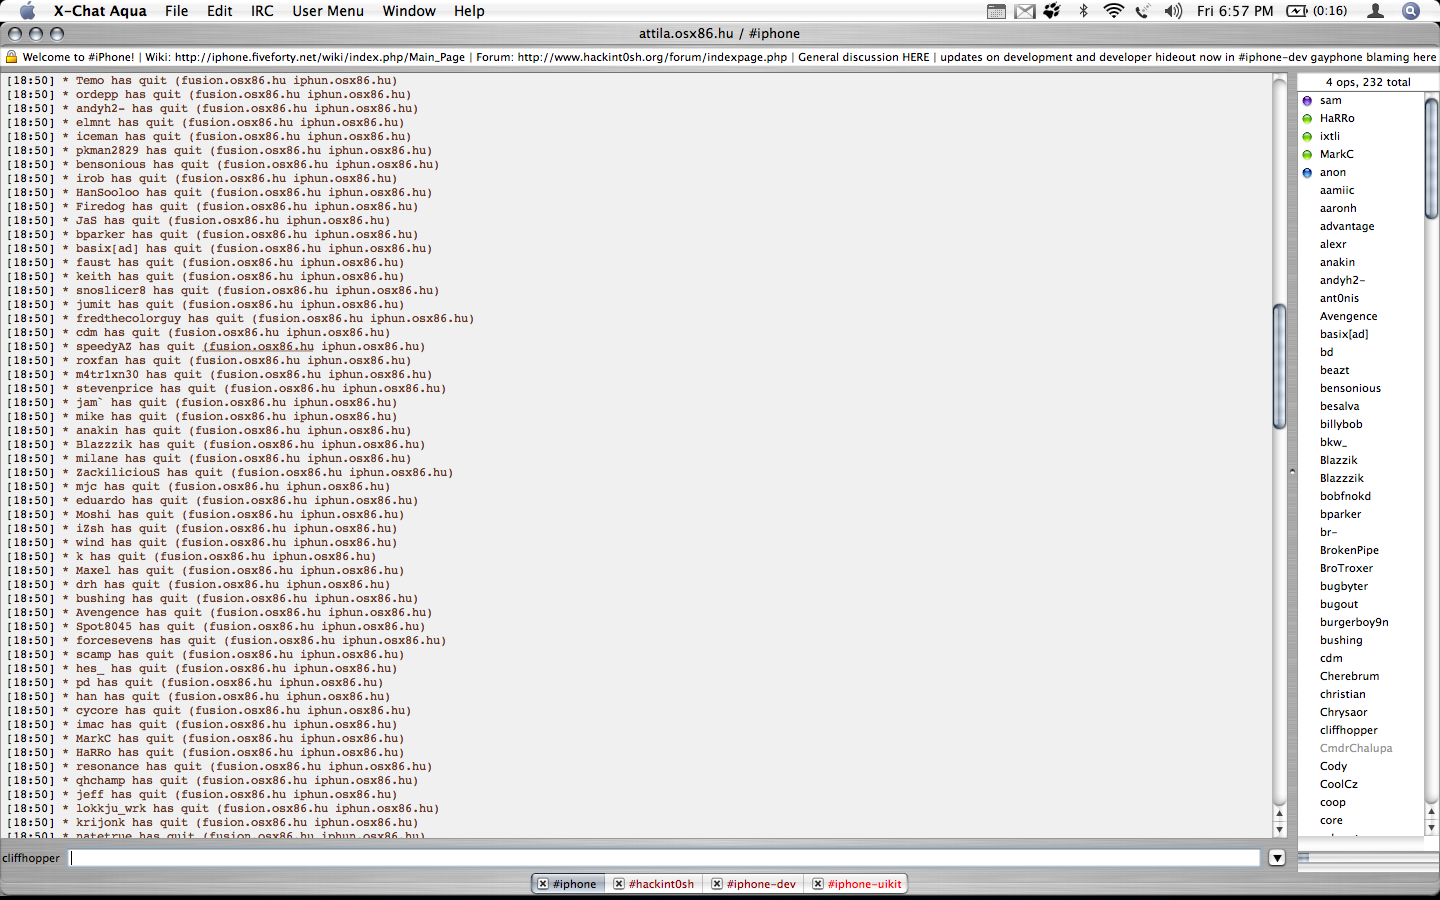Click the "Temo has quit" chat line
The width and height of the screenshot is (1440, 900).
point(202,81)
